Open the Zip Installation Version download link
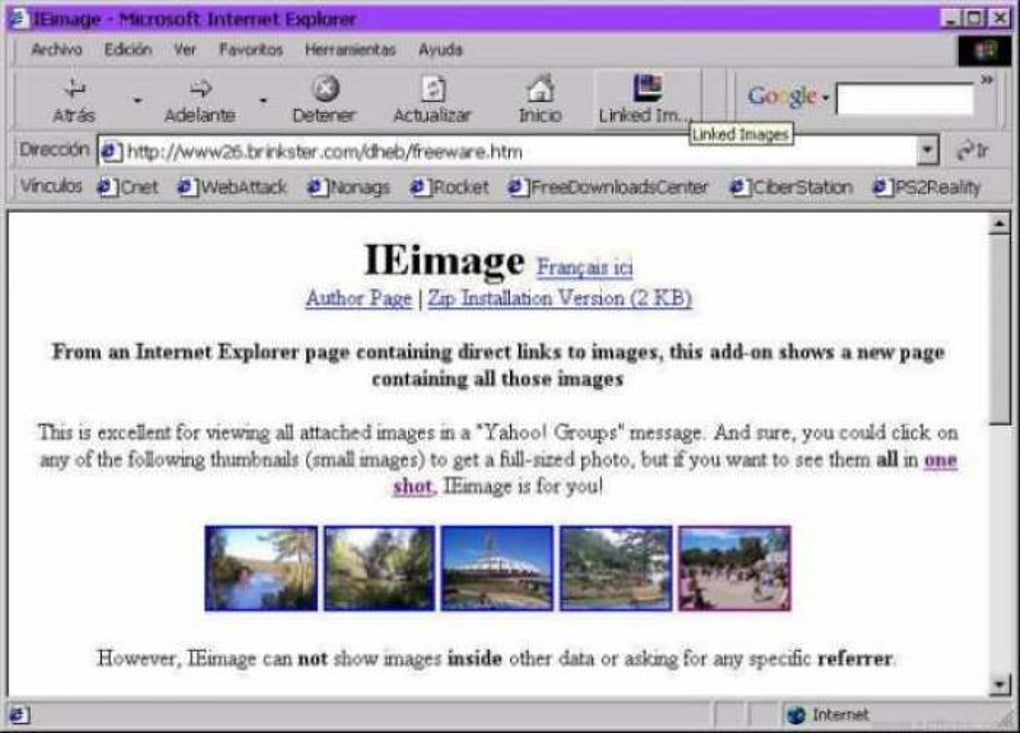 [563, 299]
